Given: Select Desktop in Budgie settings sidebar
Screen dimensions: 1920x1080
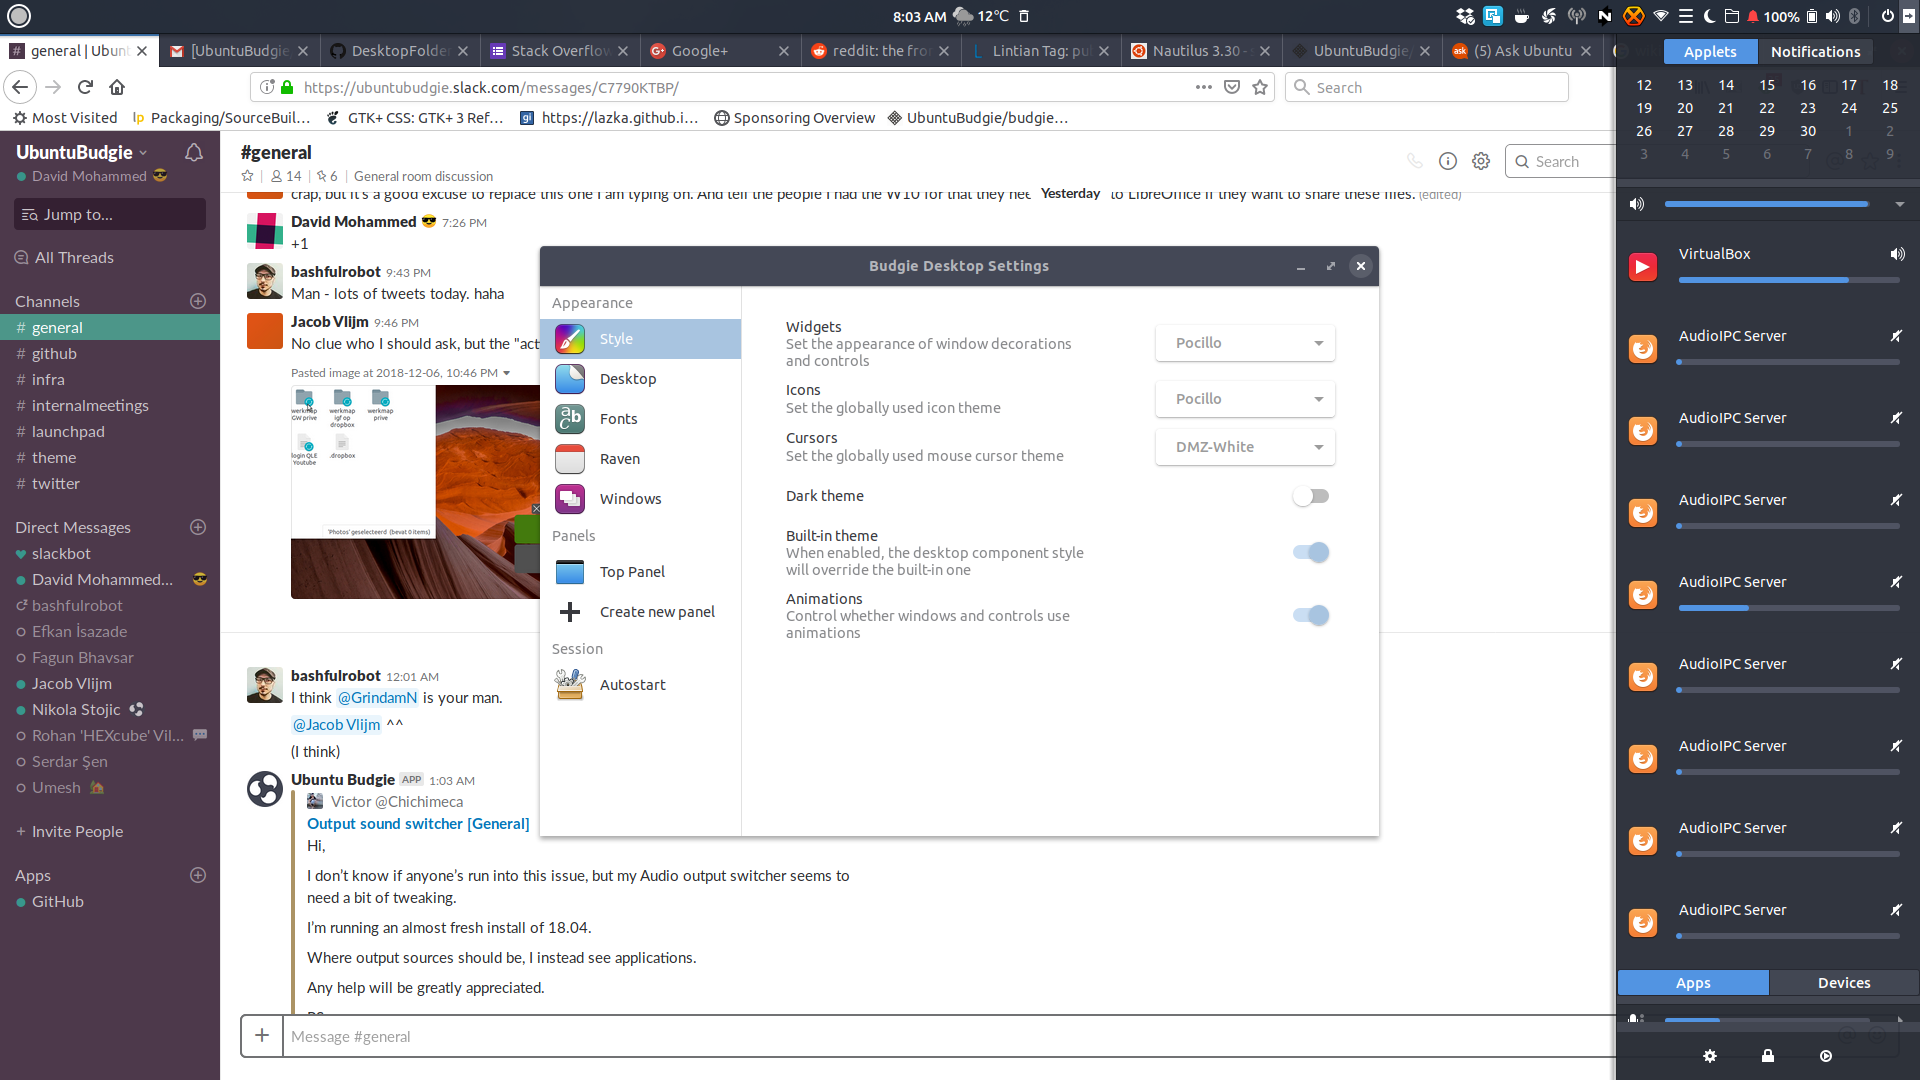Looking at the screenshot, I should pyautogui.click(x=641, y=379).
